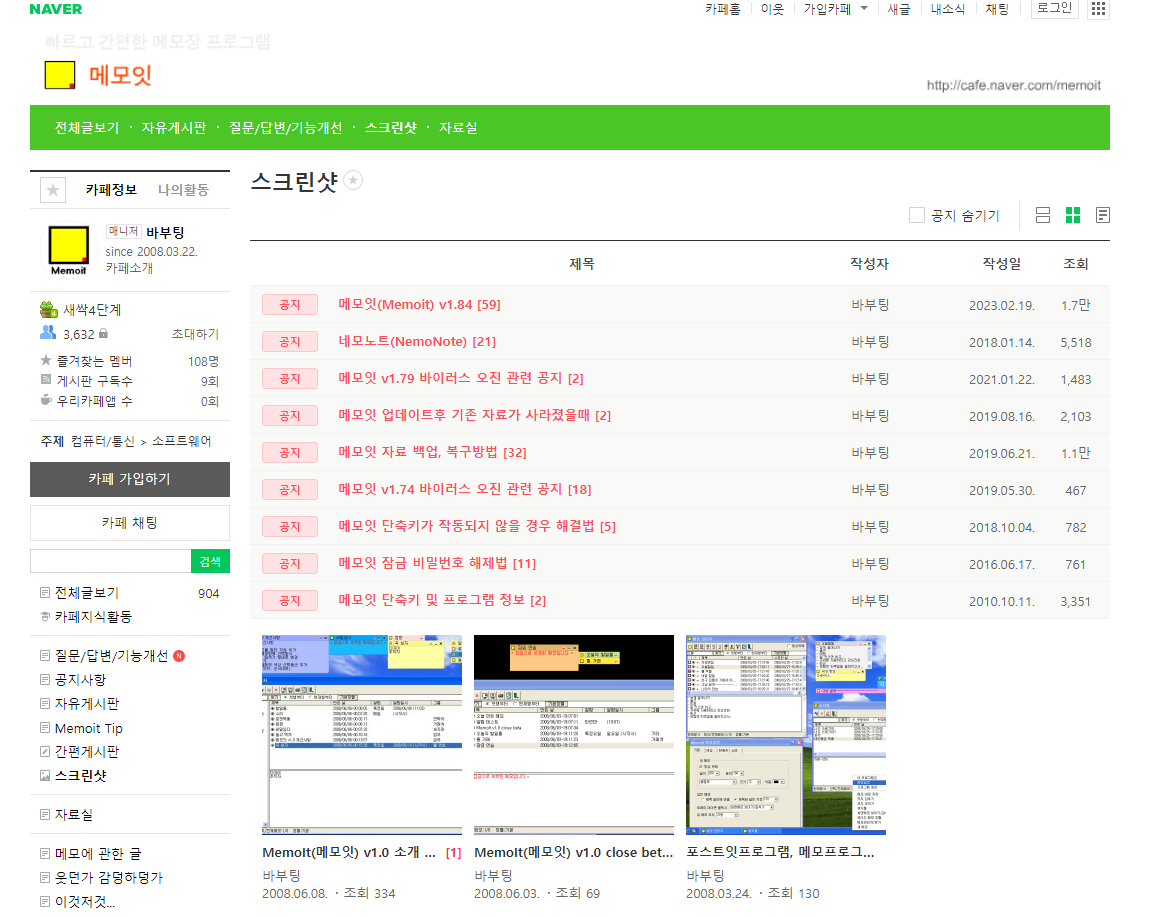Viewport: 1161px width, 917px height.
Task: Click the 카페 가입하기 button
Action: pyautogui.click(x=130, y=479)
